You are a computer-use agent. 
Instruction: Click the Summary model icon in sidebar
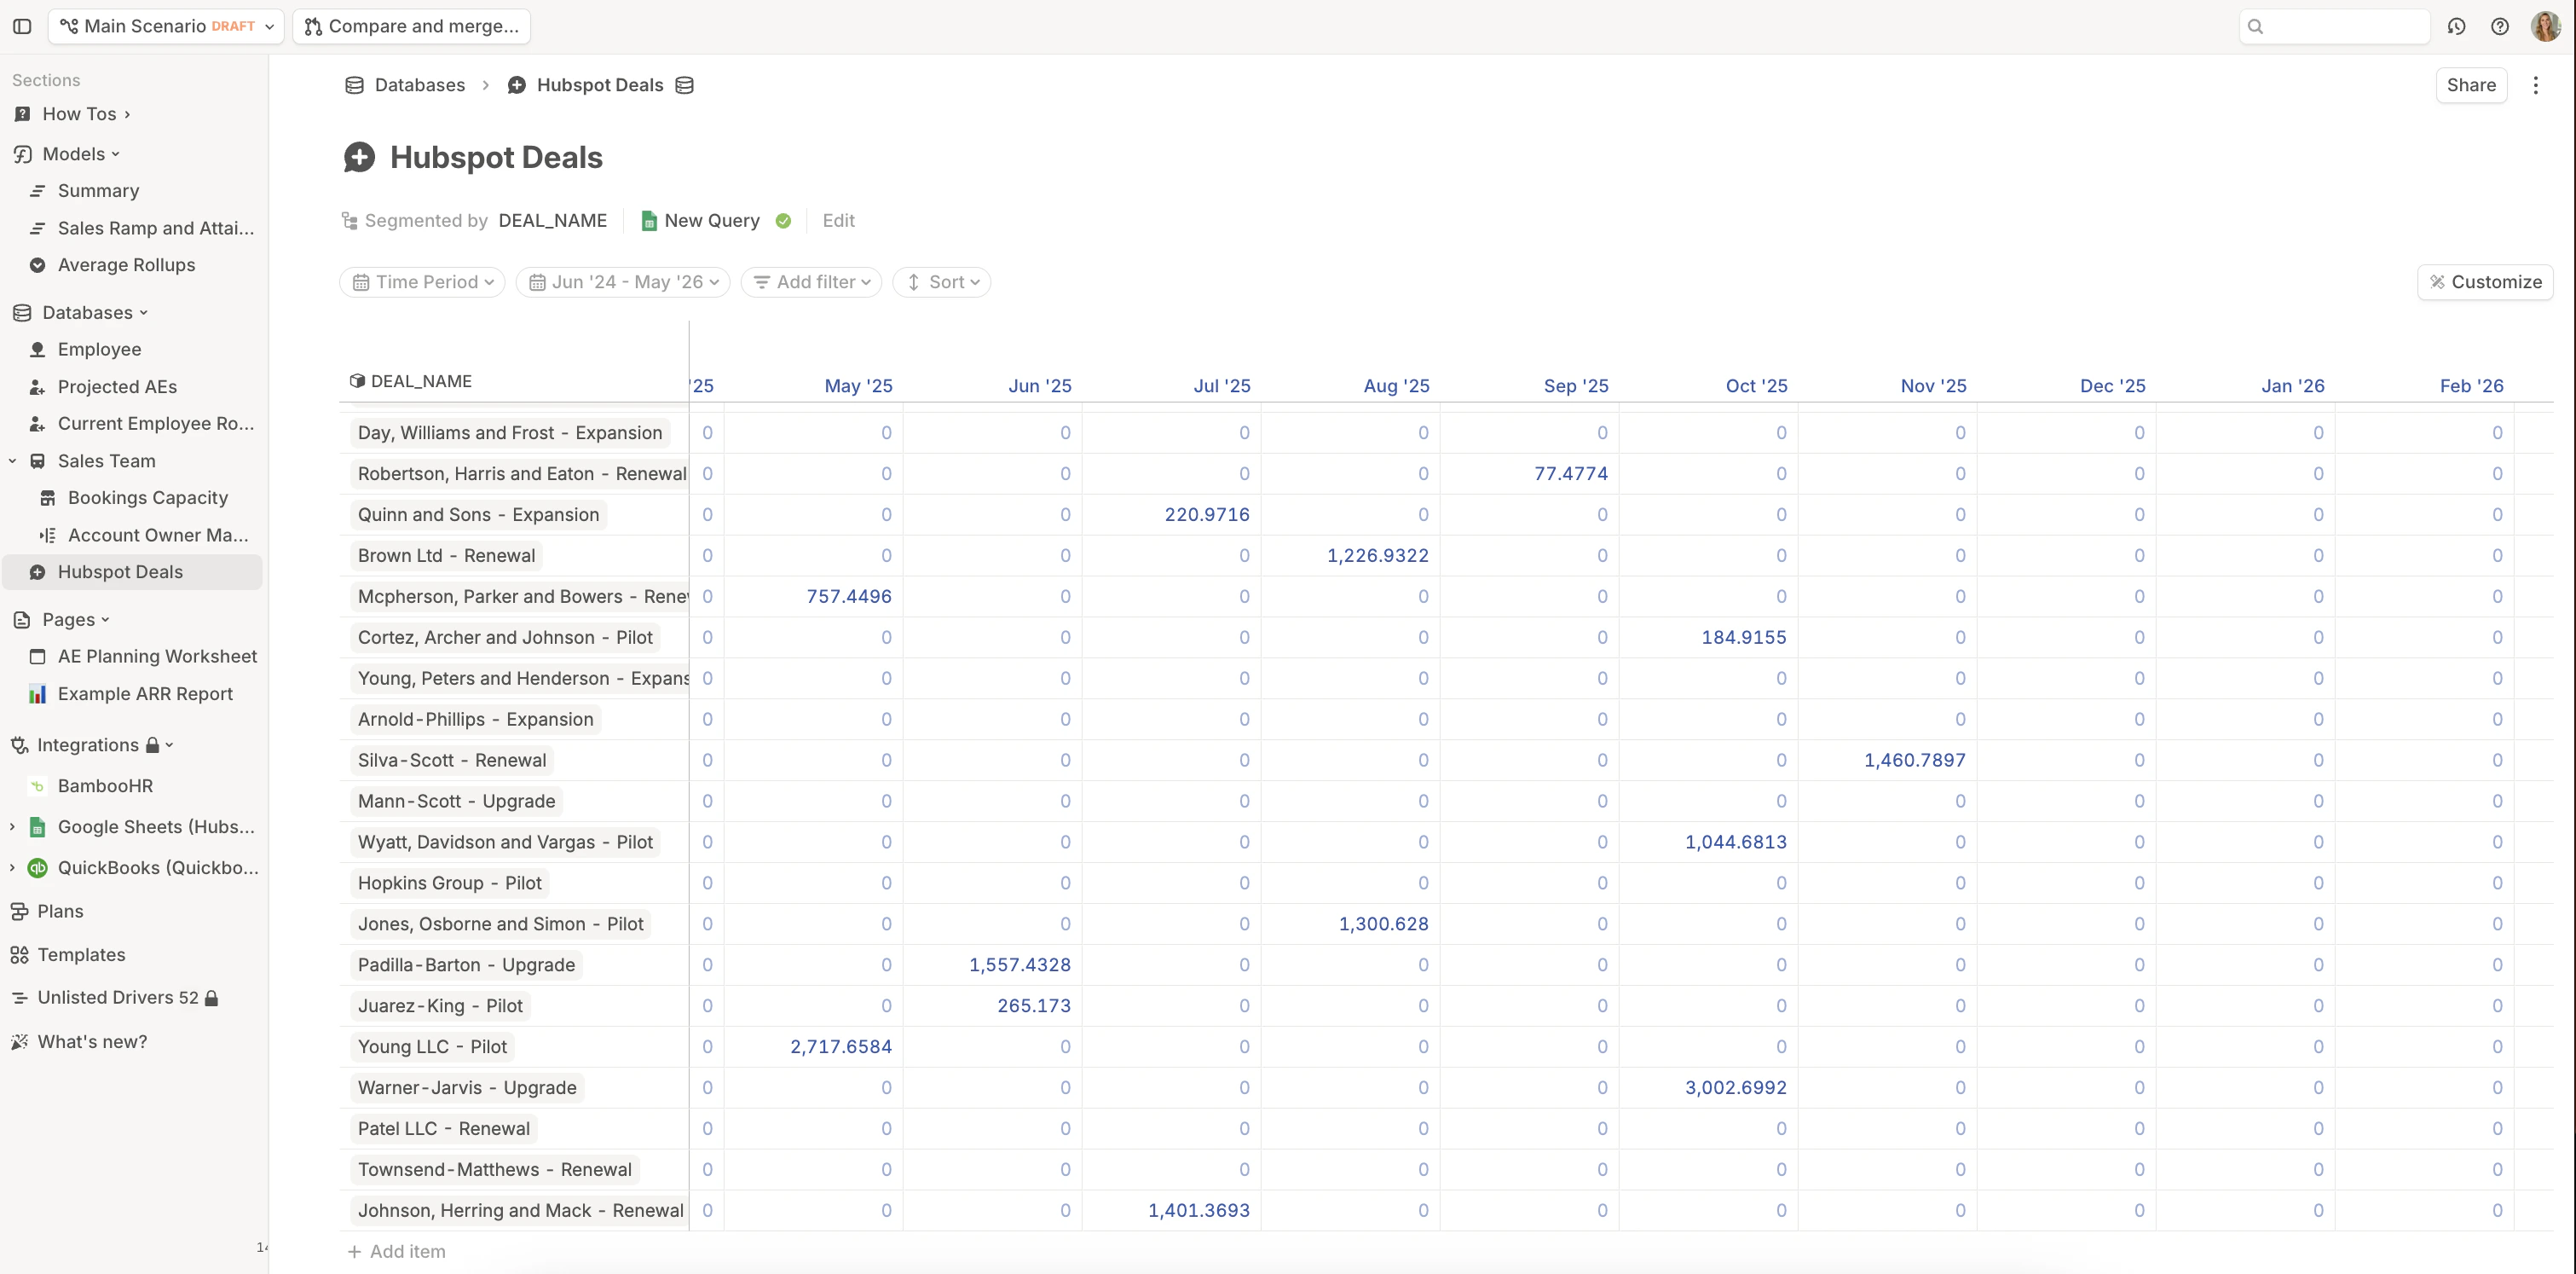(x=37, y=190)
